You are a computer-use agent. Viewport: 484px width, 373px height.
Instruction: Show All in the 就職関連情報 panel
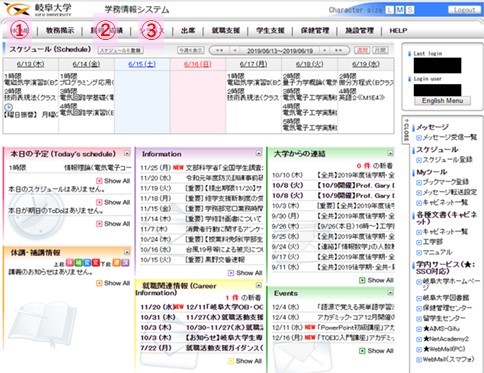pos(245,361)
